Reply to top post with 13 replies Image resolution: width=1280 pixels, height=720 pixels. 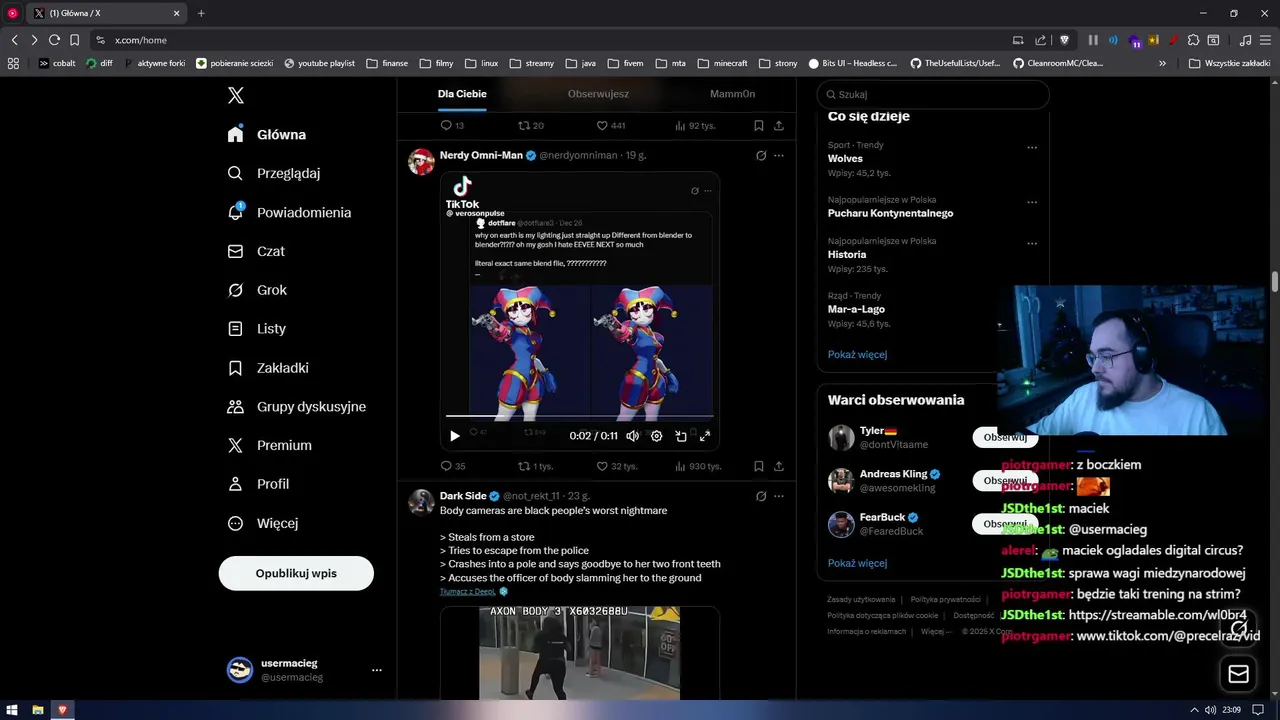pyautogui.click(x=452, y=126)
